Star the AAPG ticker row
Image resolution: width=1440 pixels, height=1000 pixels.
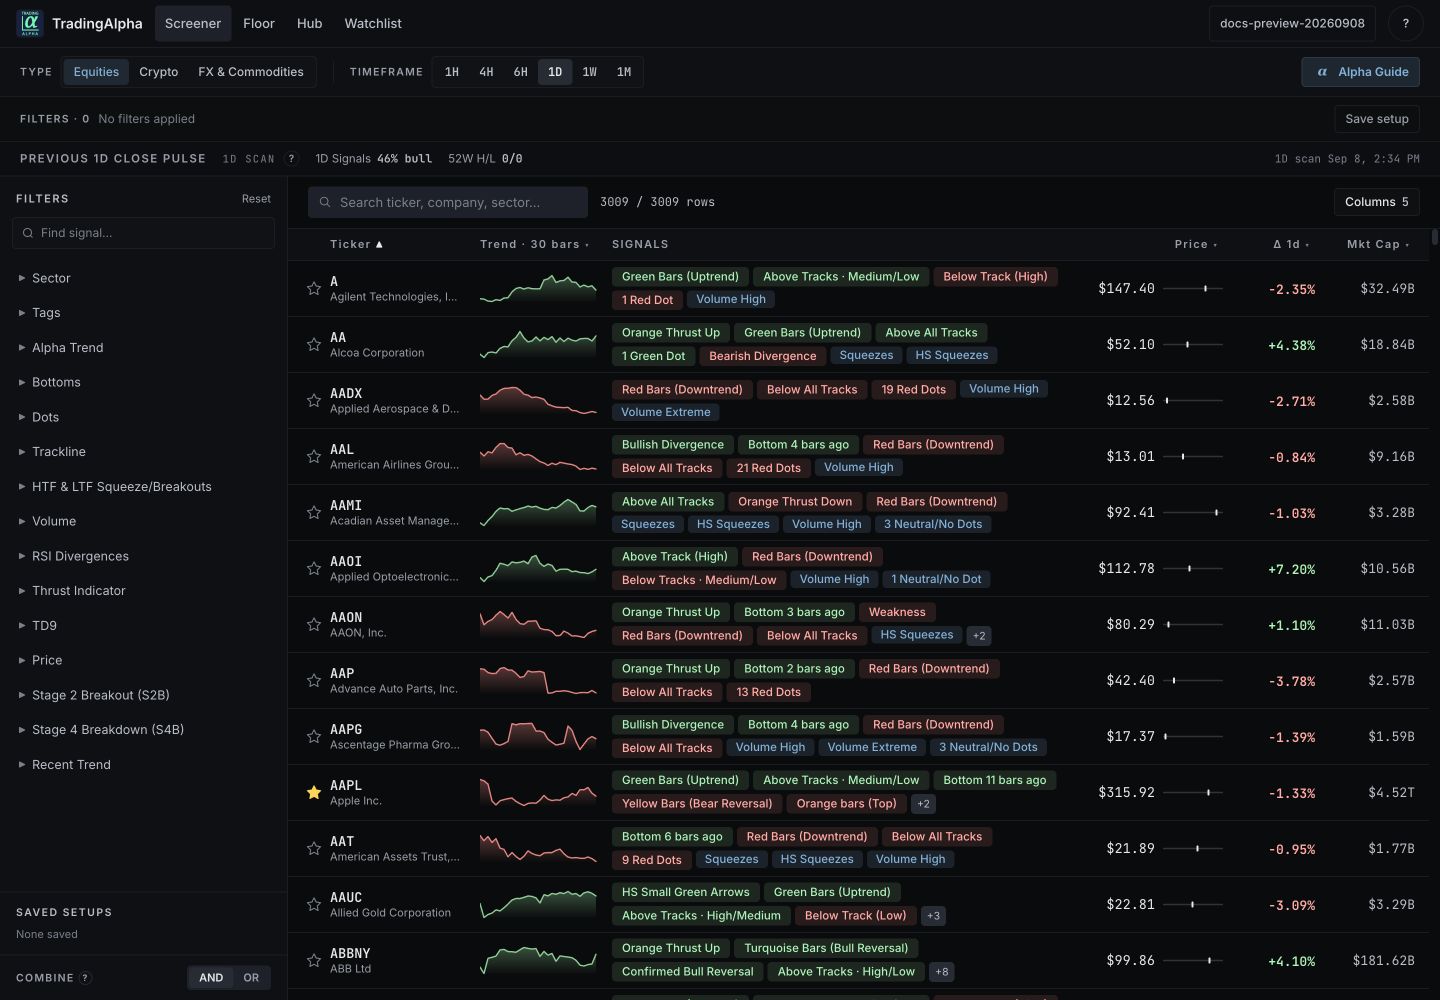point(314,737)
